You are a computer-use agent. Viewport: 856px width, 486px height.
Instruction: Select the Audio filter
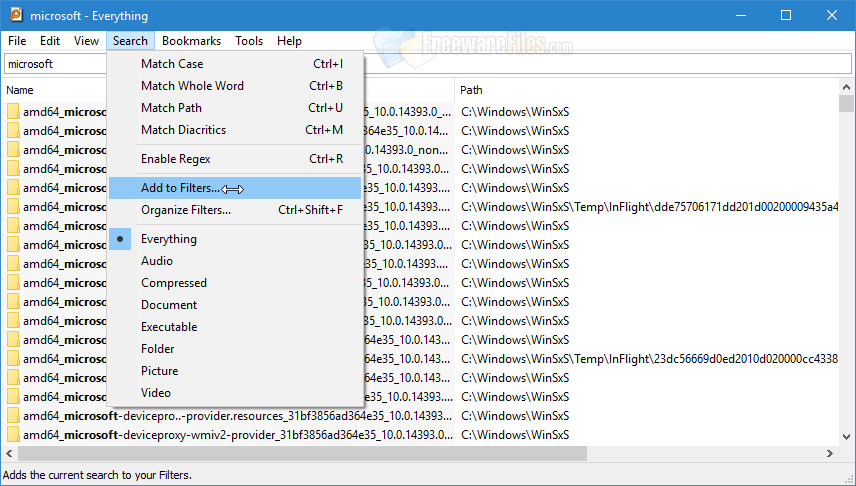(x=235, y=261)
